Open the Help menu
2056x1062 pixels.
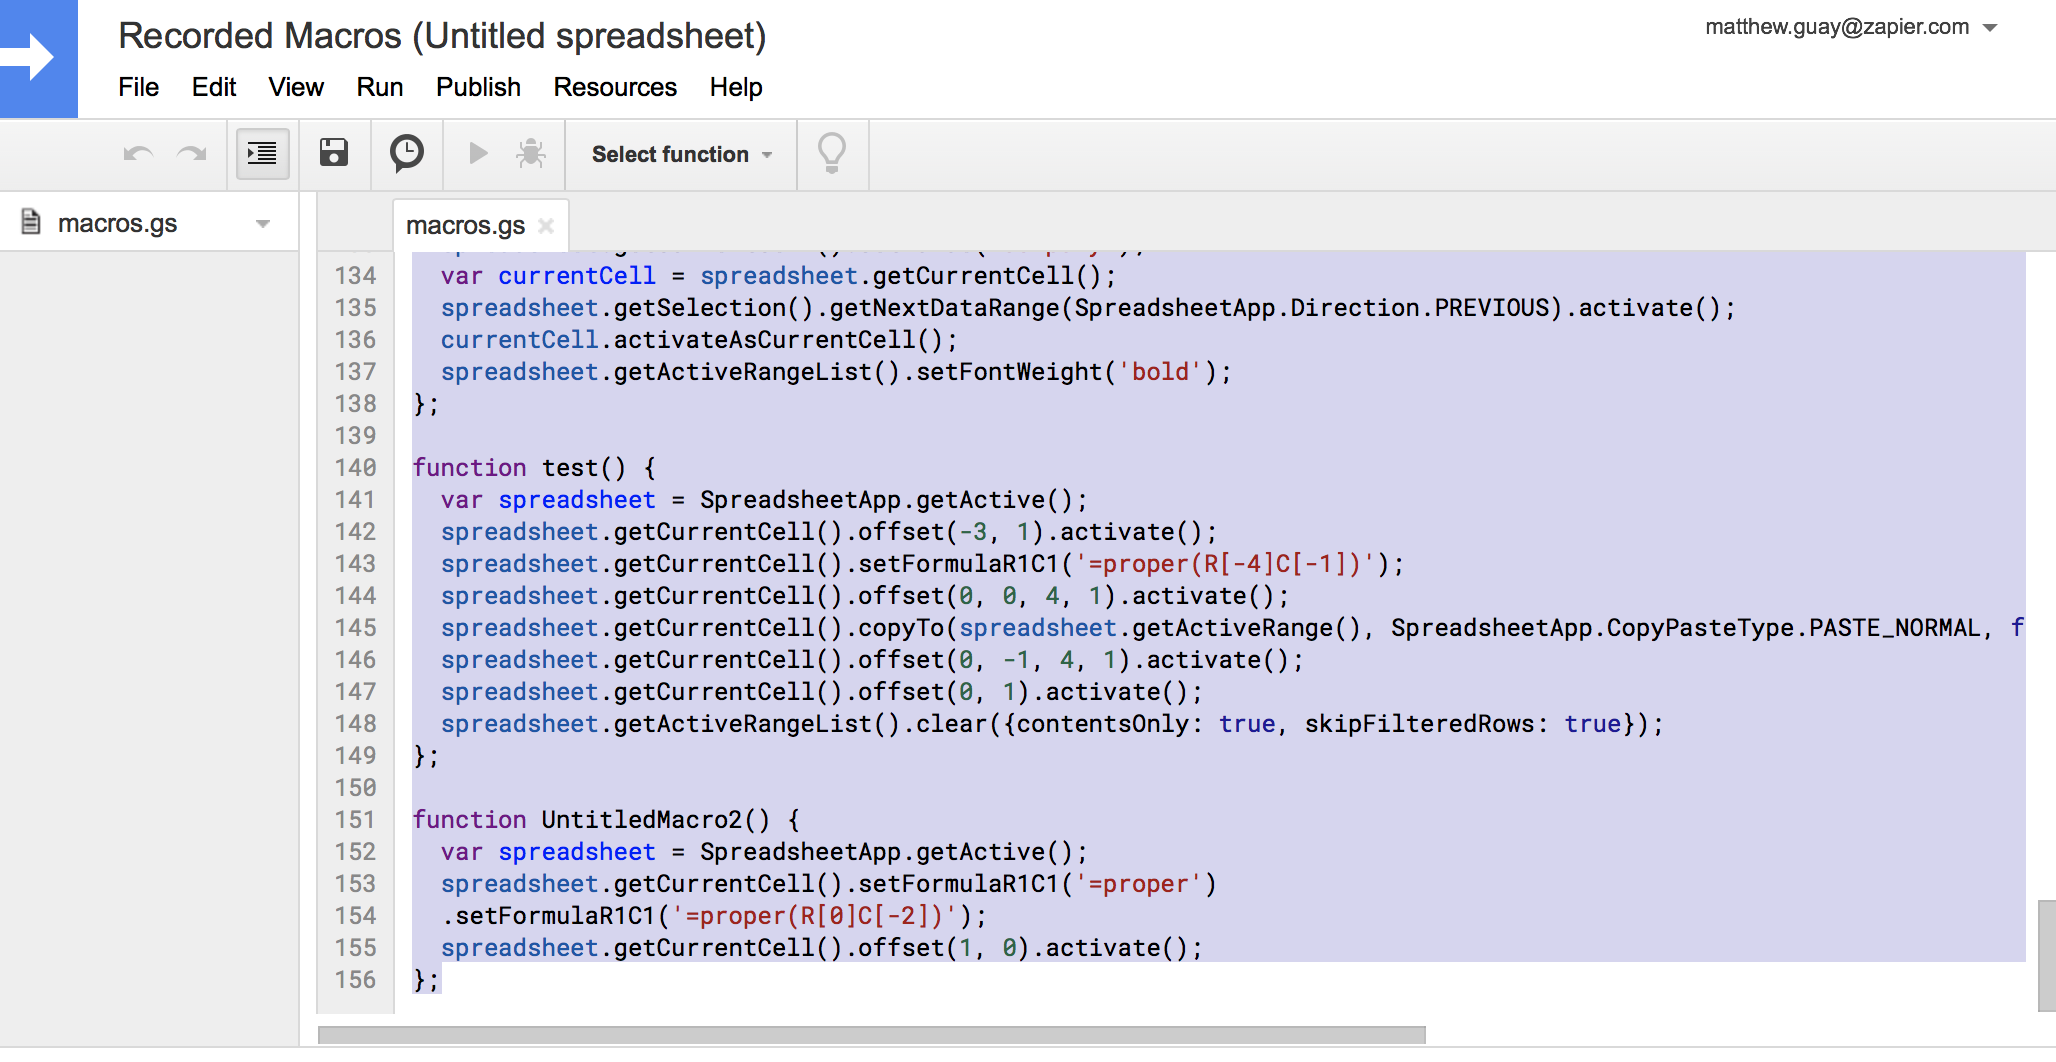coord(736,87)
